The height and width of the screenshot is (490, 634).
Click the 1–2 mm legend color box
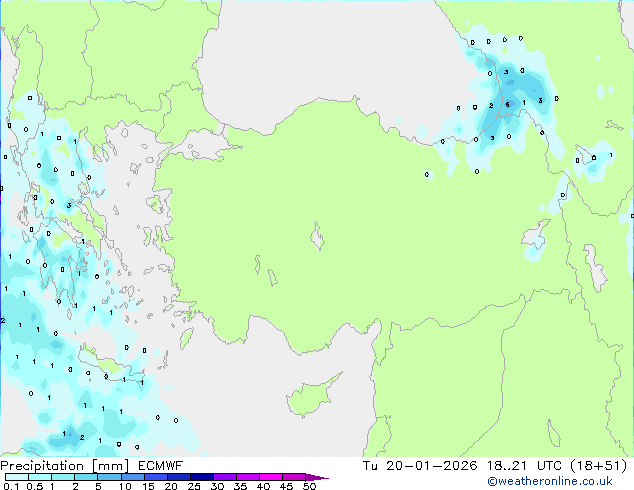[x=63, y=477]
